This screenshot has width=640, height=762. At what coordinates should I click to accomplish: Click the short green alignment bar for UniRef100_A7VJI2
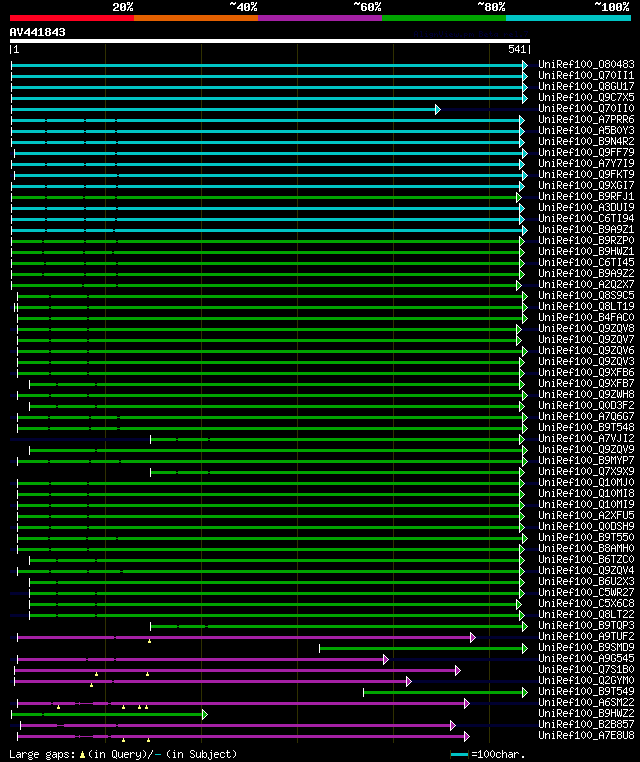tap(337, 439)
